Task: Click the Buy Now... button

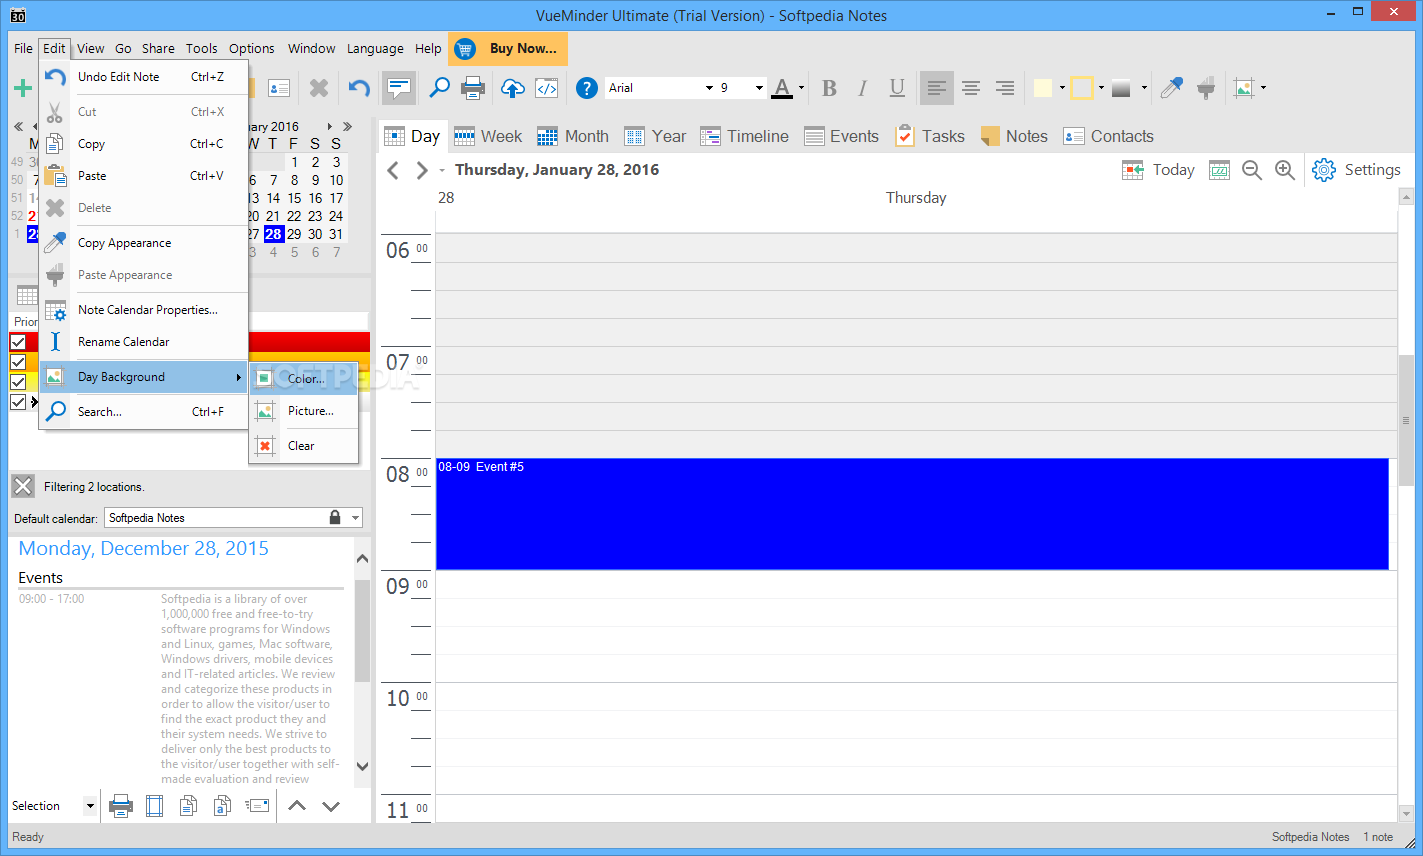Action: click(509, 48)
